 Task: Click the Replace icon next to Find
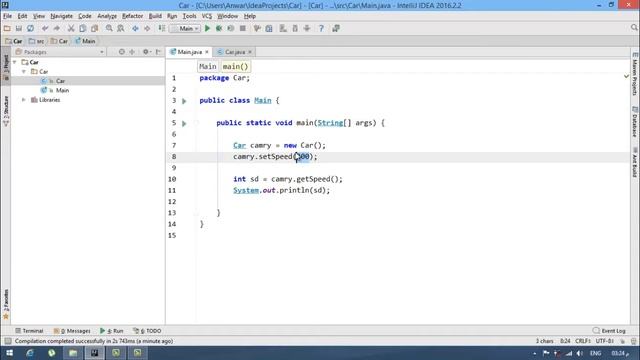tap(121, 28)
